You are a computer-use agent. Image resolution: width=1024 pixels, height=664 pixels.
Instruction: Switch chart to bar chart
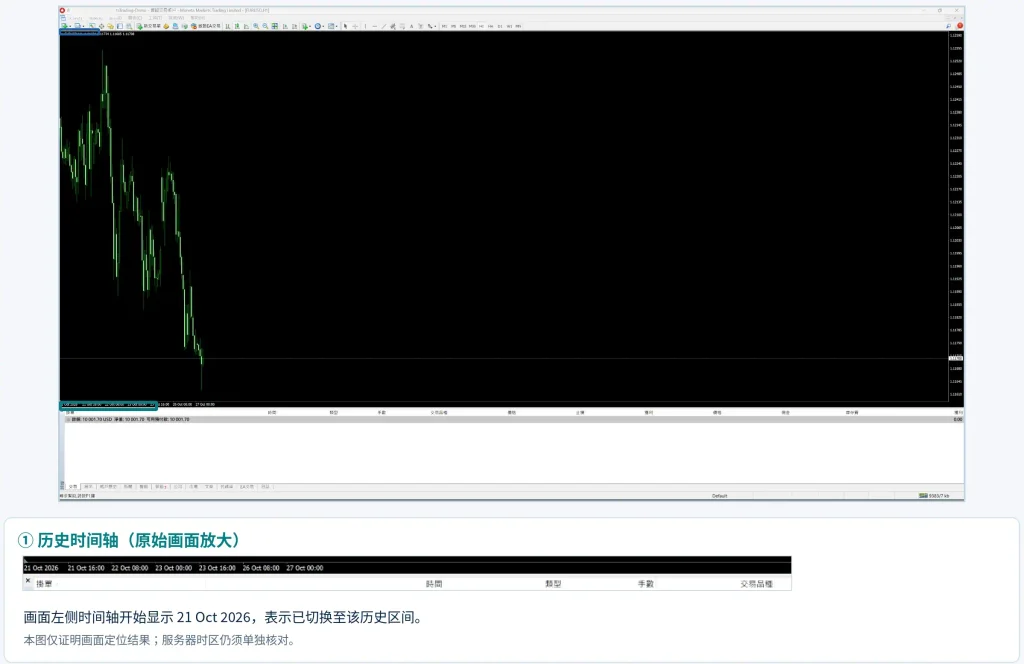pos(228,26)
